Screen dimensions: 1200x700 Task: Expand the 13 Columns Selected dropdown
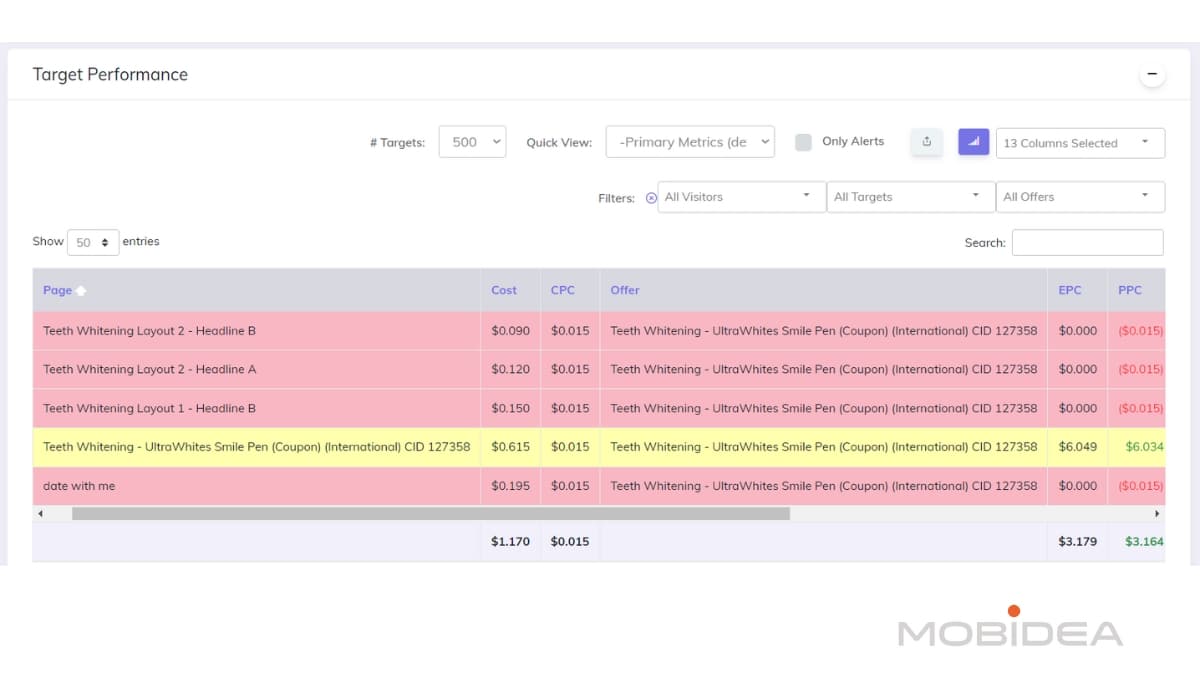coord(1080,143)
